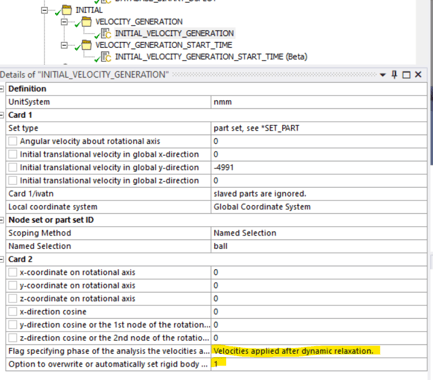Open the Details panel options arrow menu
This screenshot has width=433, height=380.
point(383,75)
